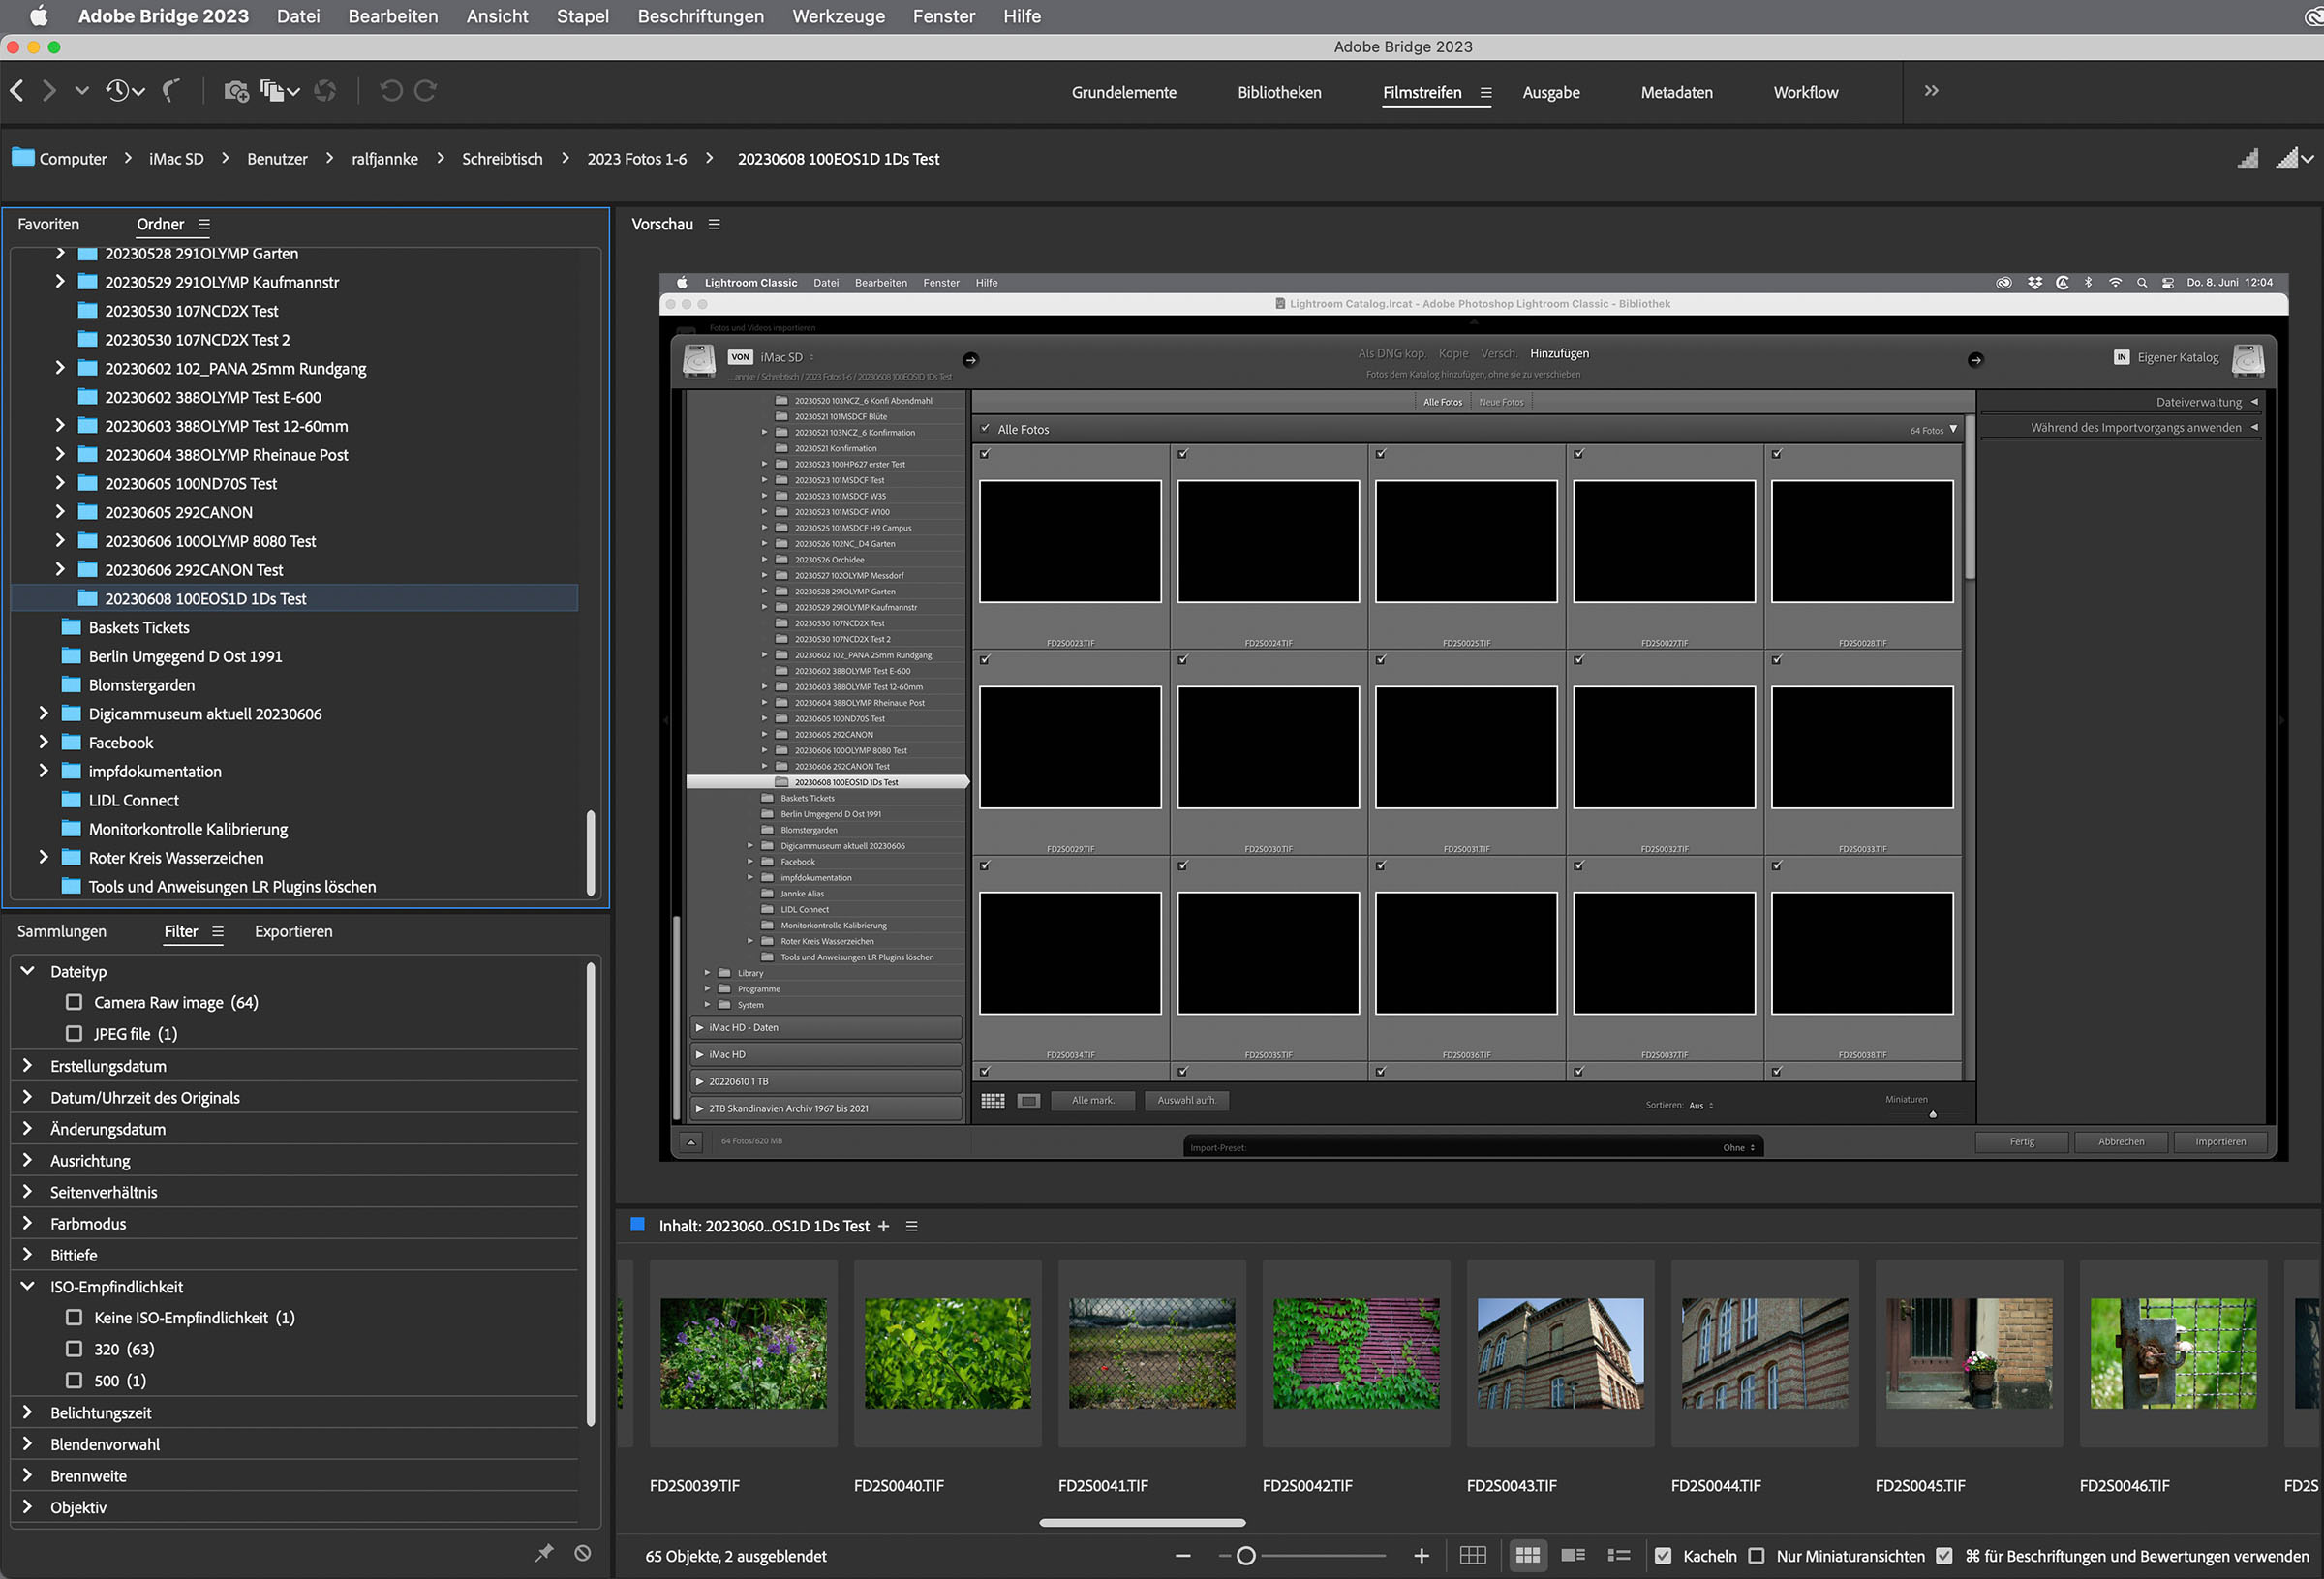Viewport: 2324px width, 1579px height.
Task: Open the recent files clock icon
Action: (125, 91)
